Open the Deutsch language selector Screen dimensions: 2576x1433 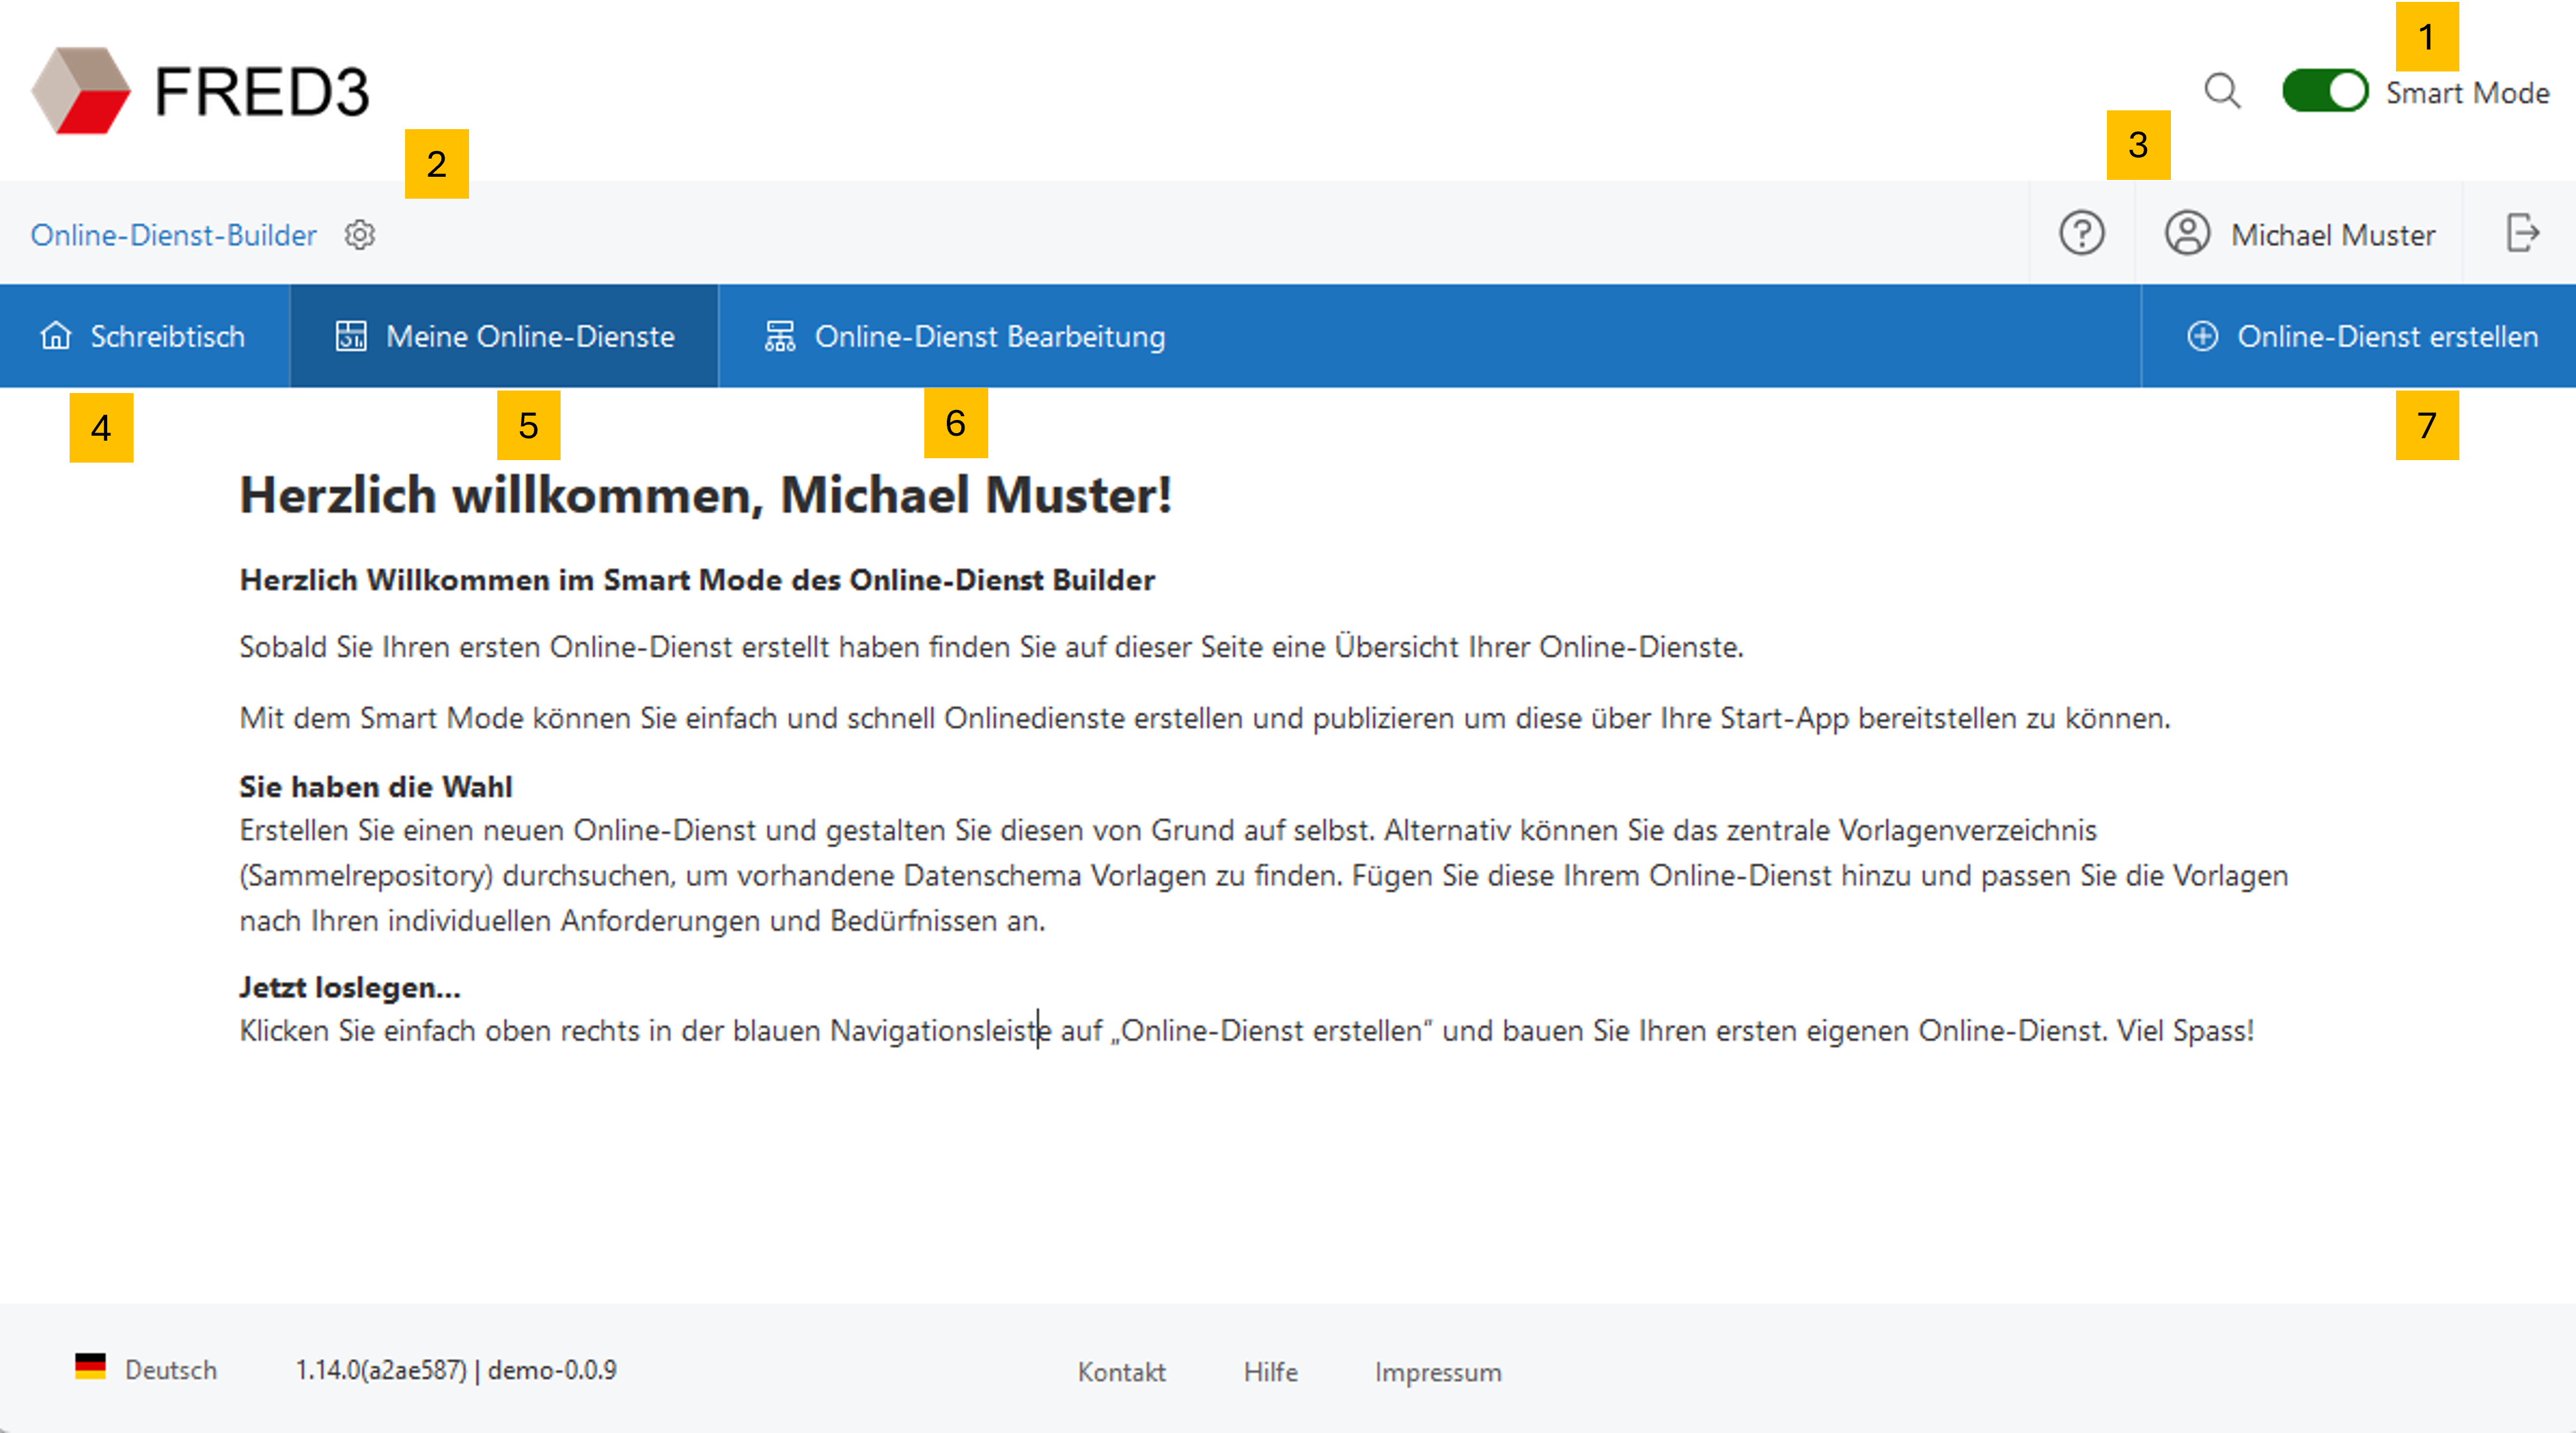point(170,1371)
